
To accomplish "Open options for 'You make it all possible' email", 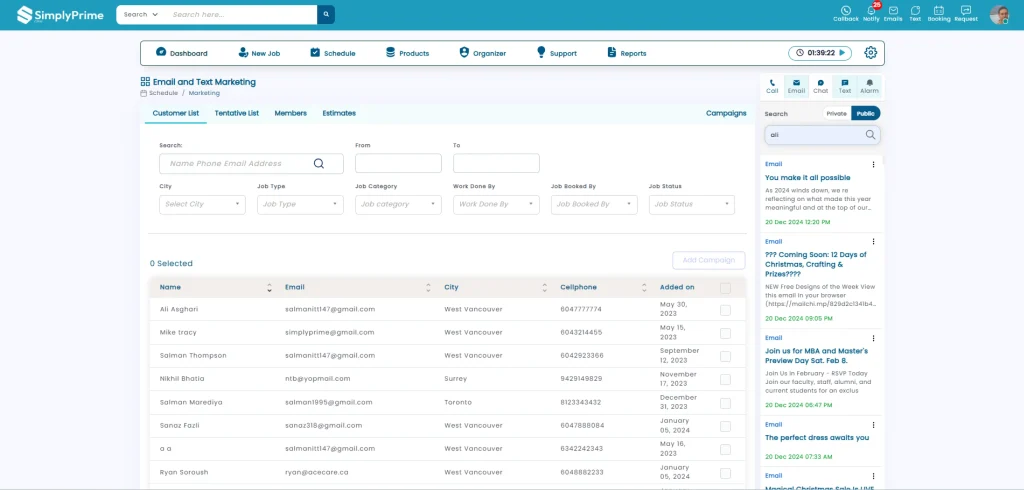I will pyautogui.click(x=873, y=165).
